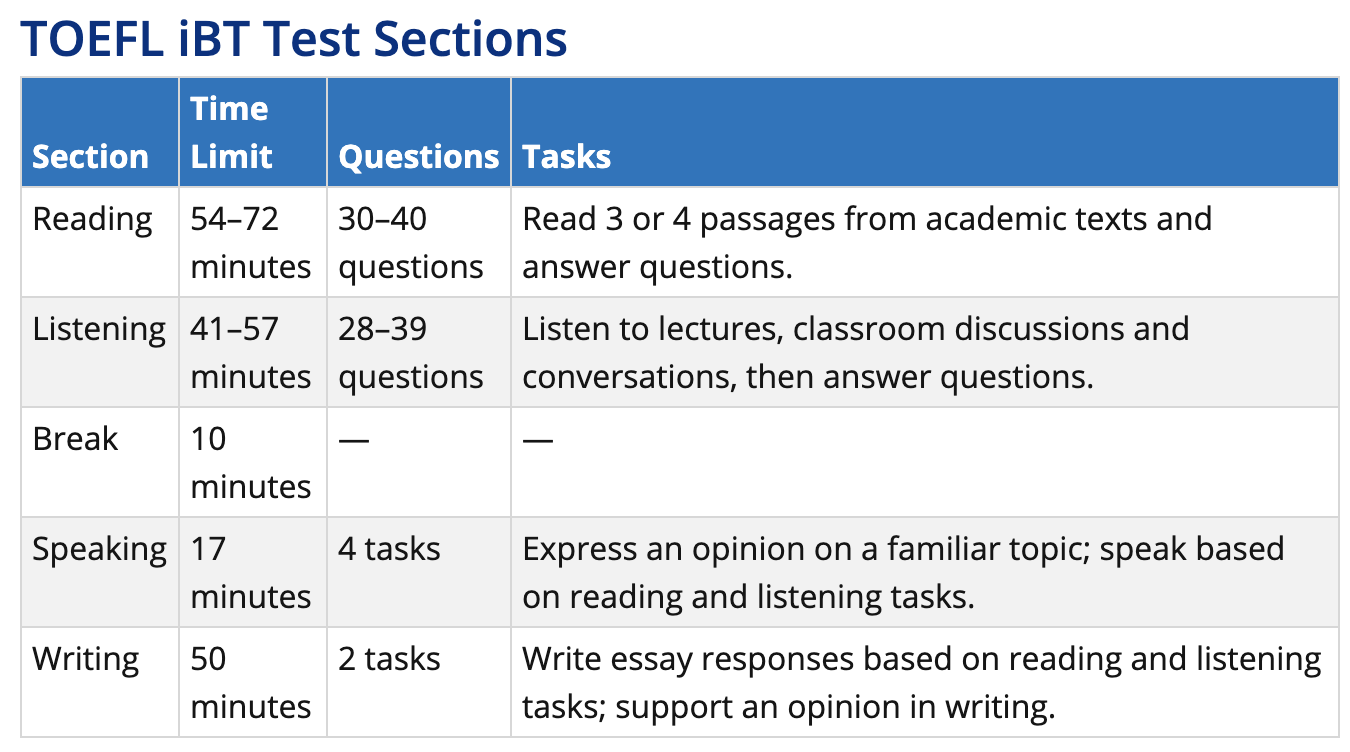This screenshot has width=1350, height=752.
Task: Click the "30–40 questions" cell
Action: point(410,243)
